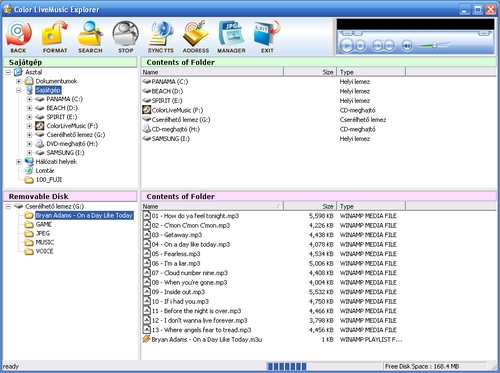The image size is (500, 373).
Task: Sort lower file list by Type column
Action: pos(371,206)
